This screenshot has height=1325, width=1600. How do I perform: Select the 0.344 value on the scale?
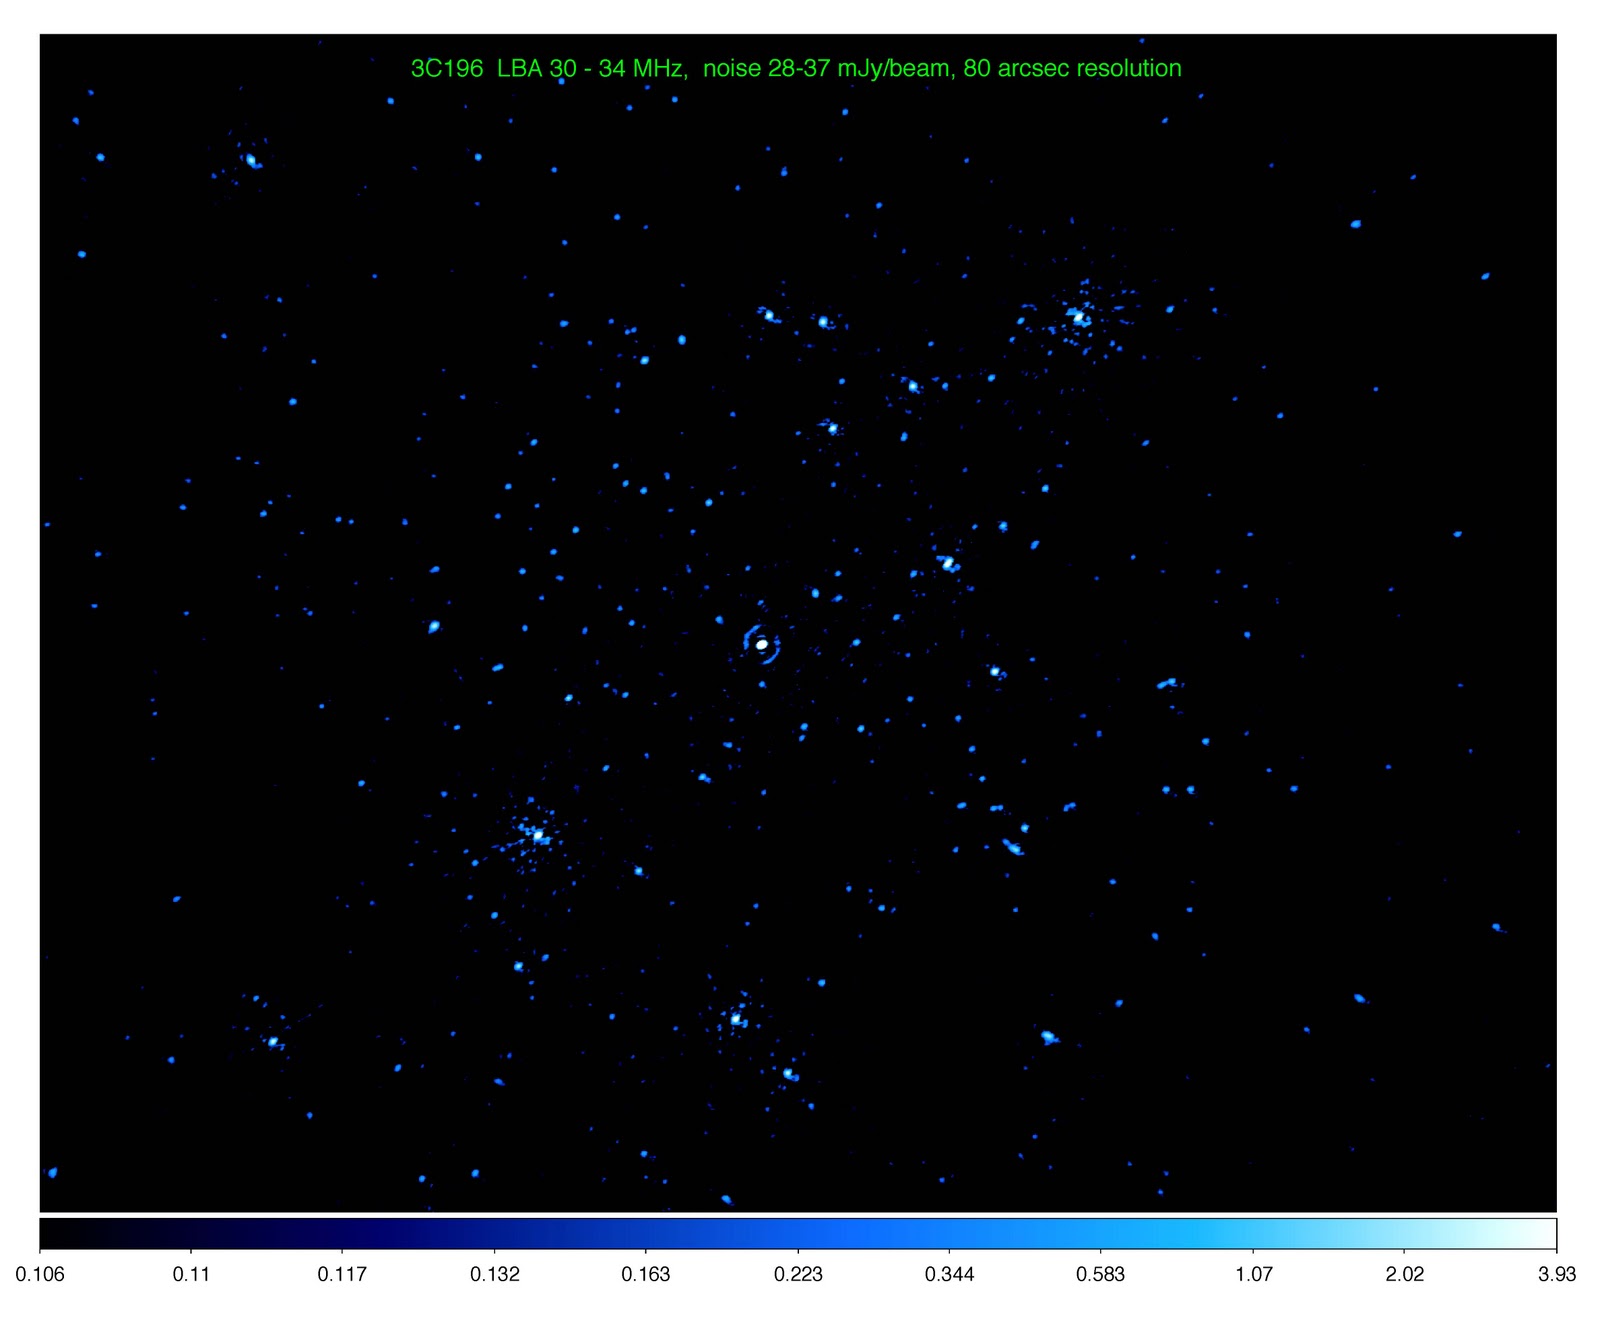tap(952, 1273)
